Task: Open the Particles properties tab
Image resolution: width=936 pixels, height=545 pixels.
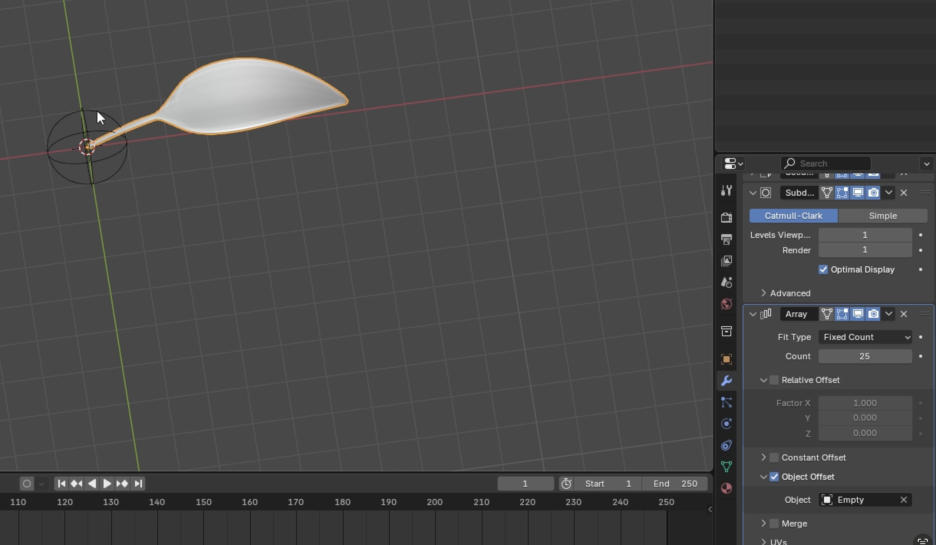Action: [x=726, y=402]
